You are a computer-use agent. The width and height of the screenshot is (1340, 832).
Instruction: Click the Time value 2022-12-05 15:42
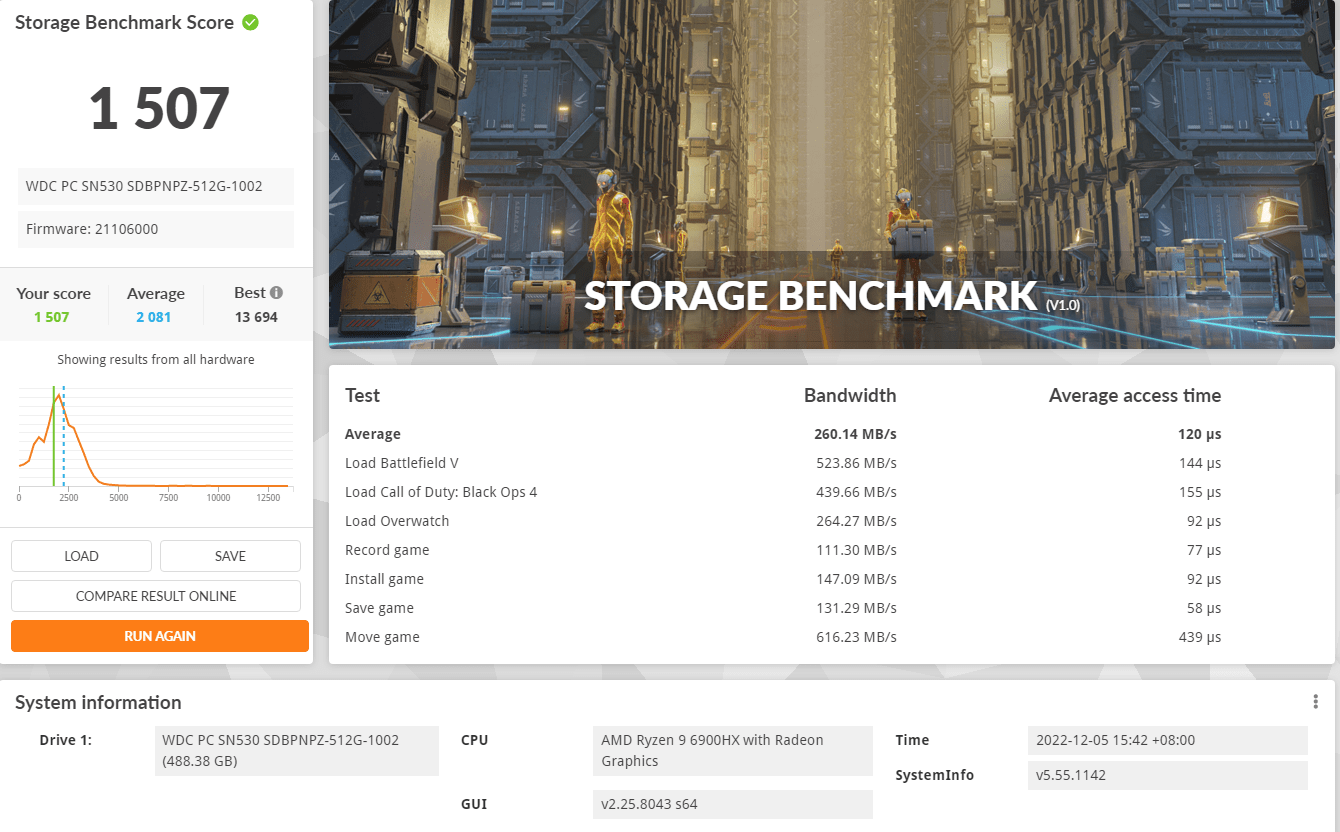pos(1167,740)
